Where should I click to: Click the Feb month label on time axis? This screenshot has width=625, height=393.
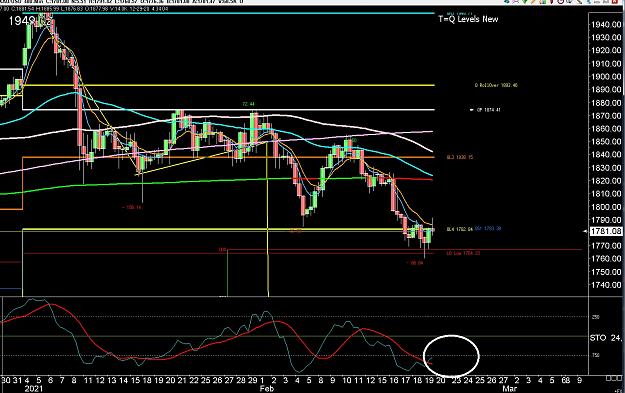(x=267, y=388)
